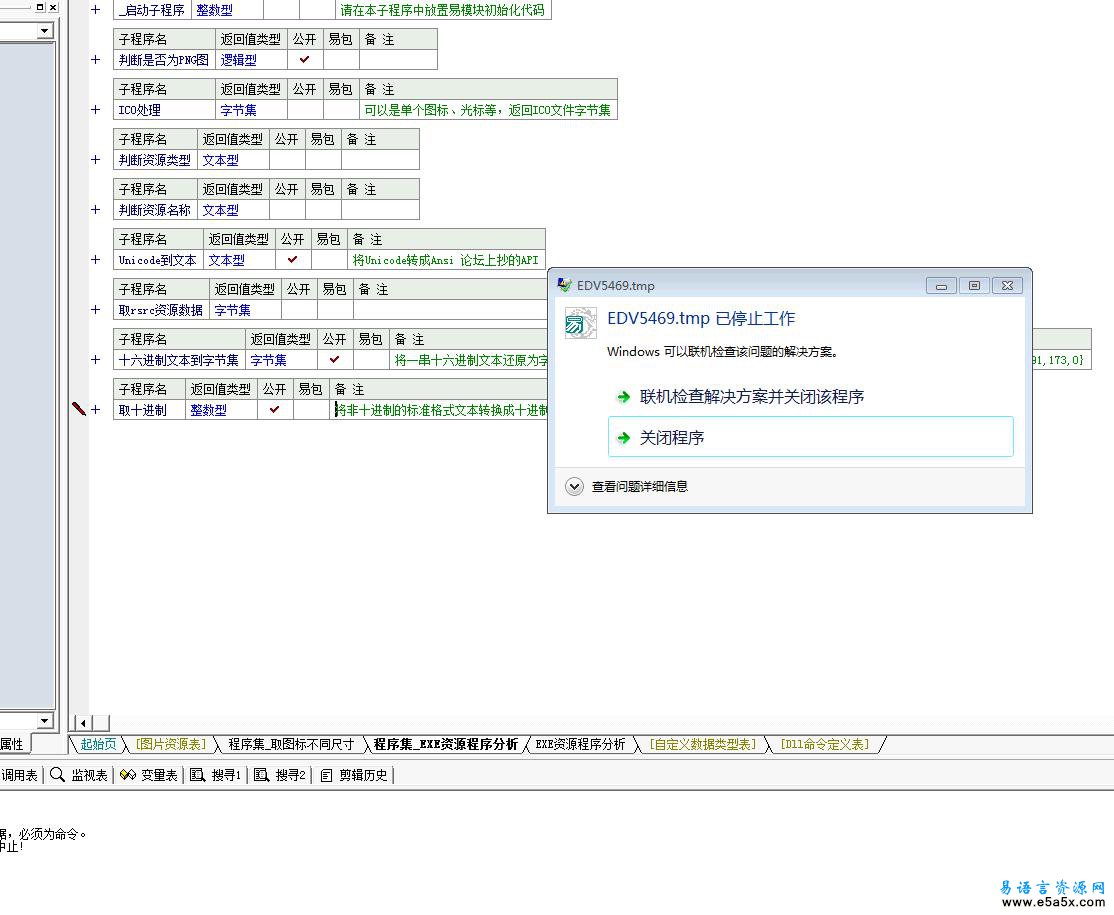
Task: Click the 字节集 return type of ICO处理
Action: [252, 109]
